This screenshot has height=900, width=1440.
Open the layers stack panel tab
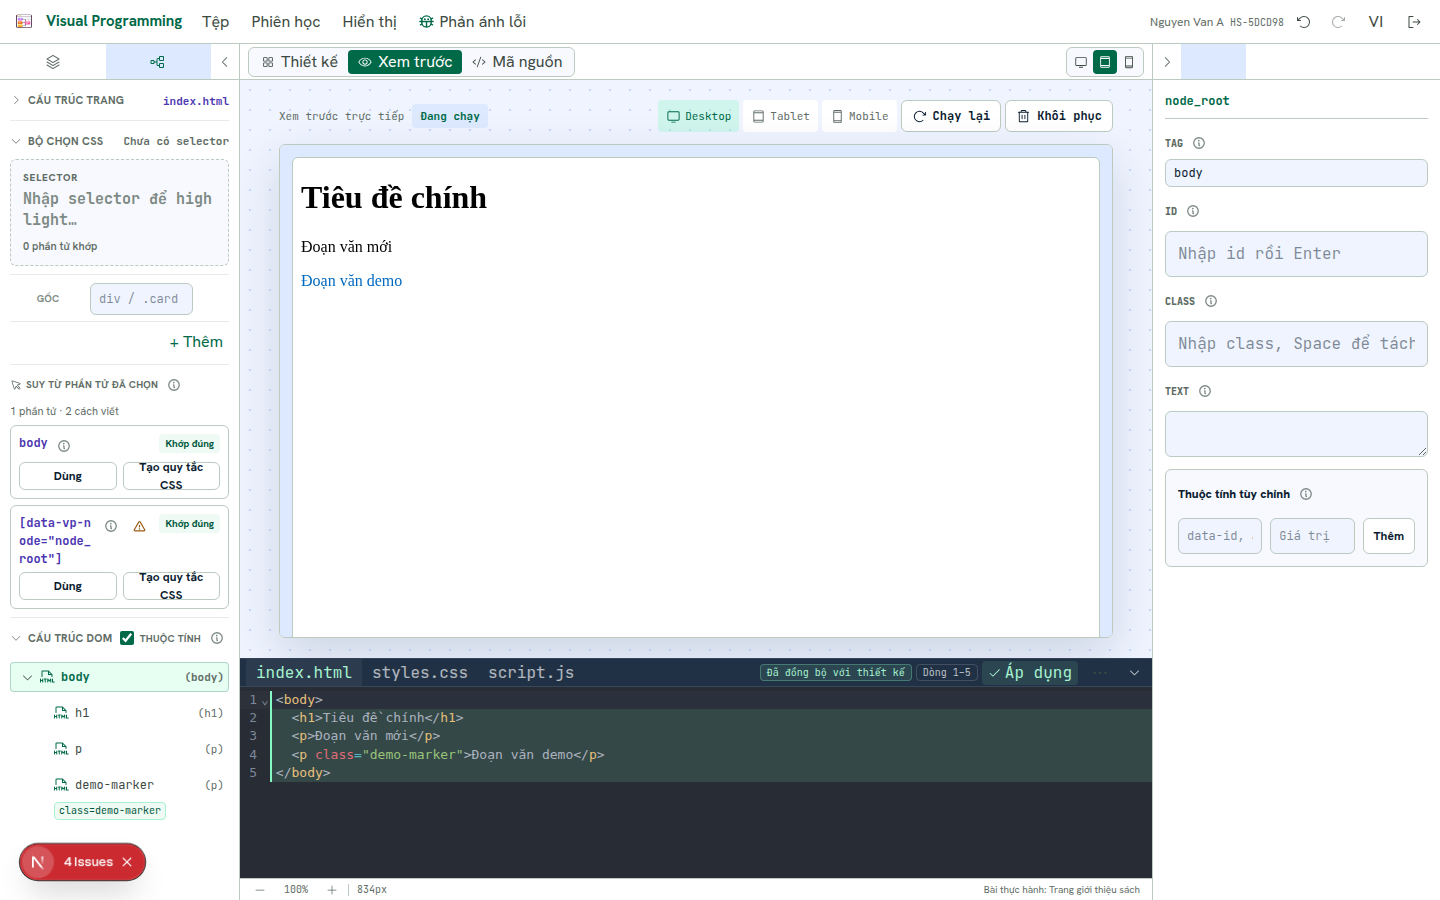(53, 62)
